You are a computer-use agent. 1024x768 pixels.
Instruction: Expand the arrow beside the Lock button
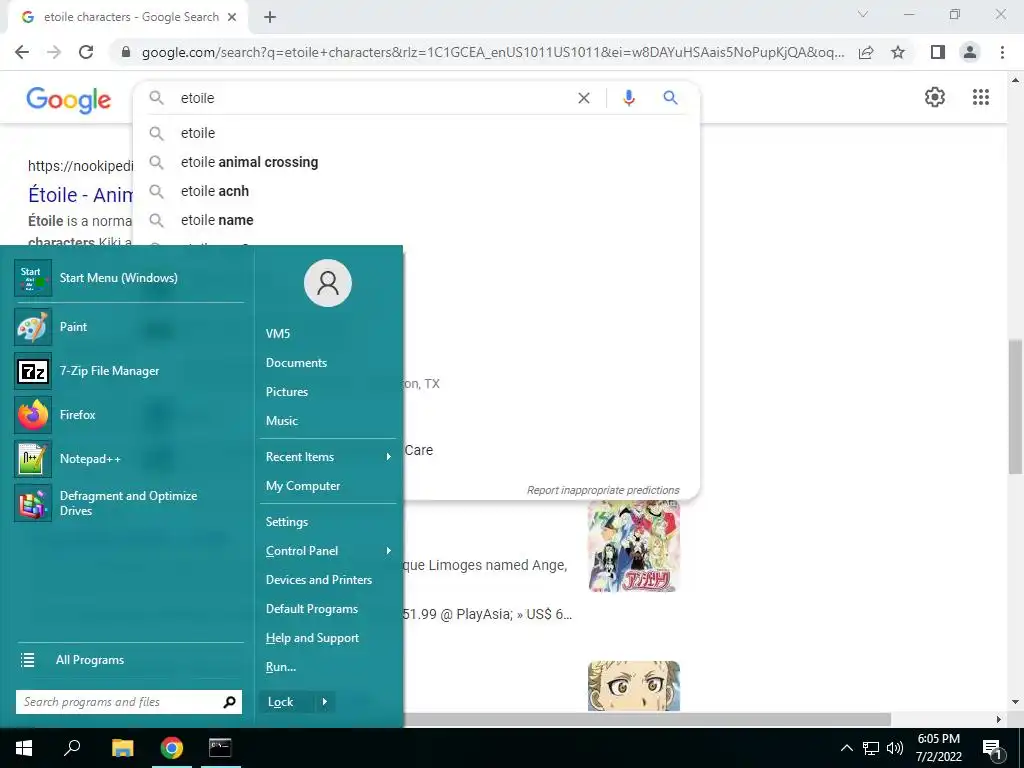pyautogui.click(x=325, y=702)
